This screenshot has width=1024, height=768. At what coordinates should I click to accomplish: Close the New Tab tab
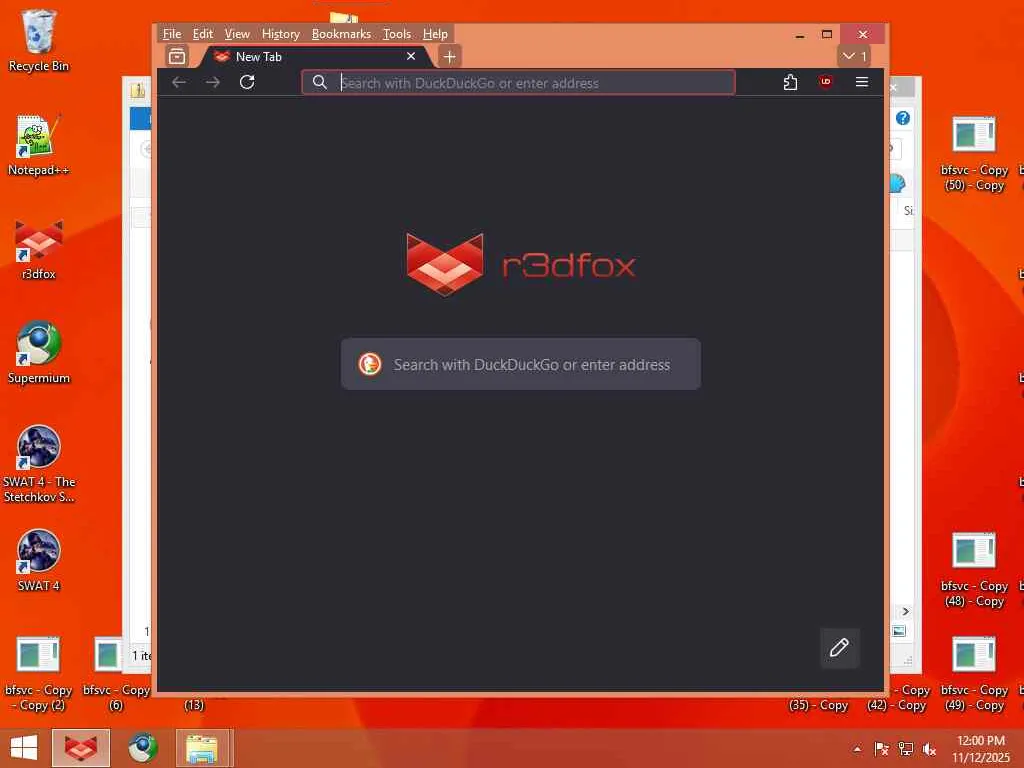coord(411,56)
